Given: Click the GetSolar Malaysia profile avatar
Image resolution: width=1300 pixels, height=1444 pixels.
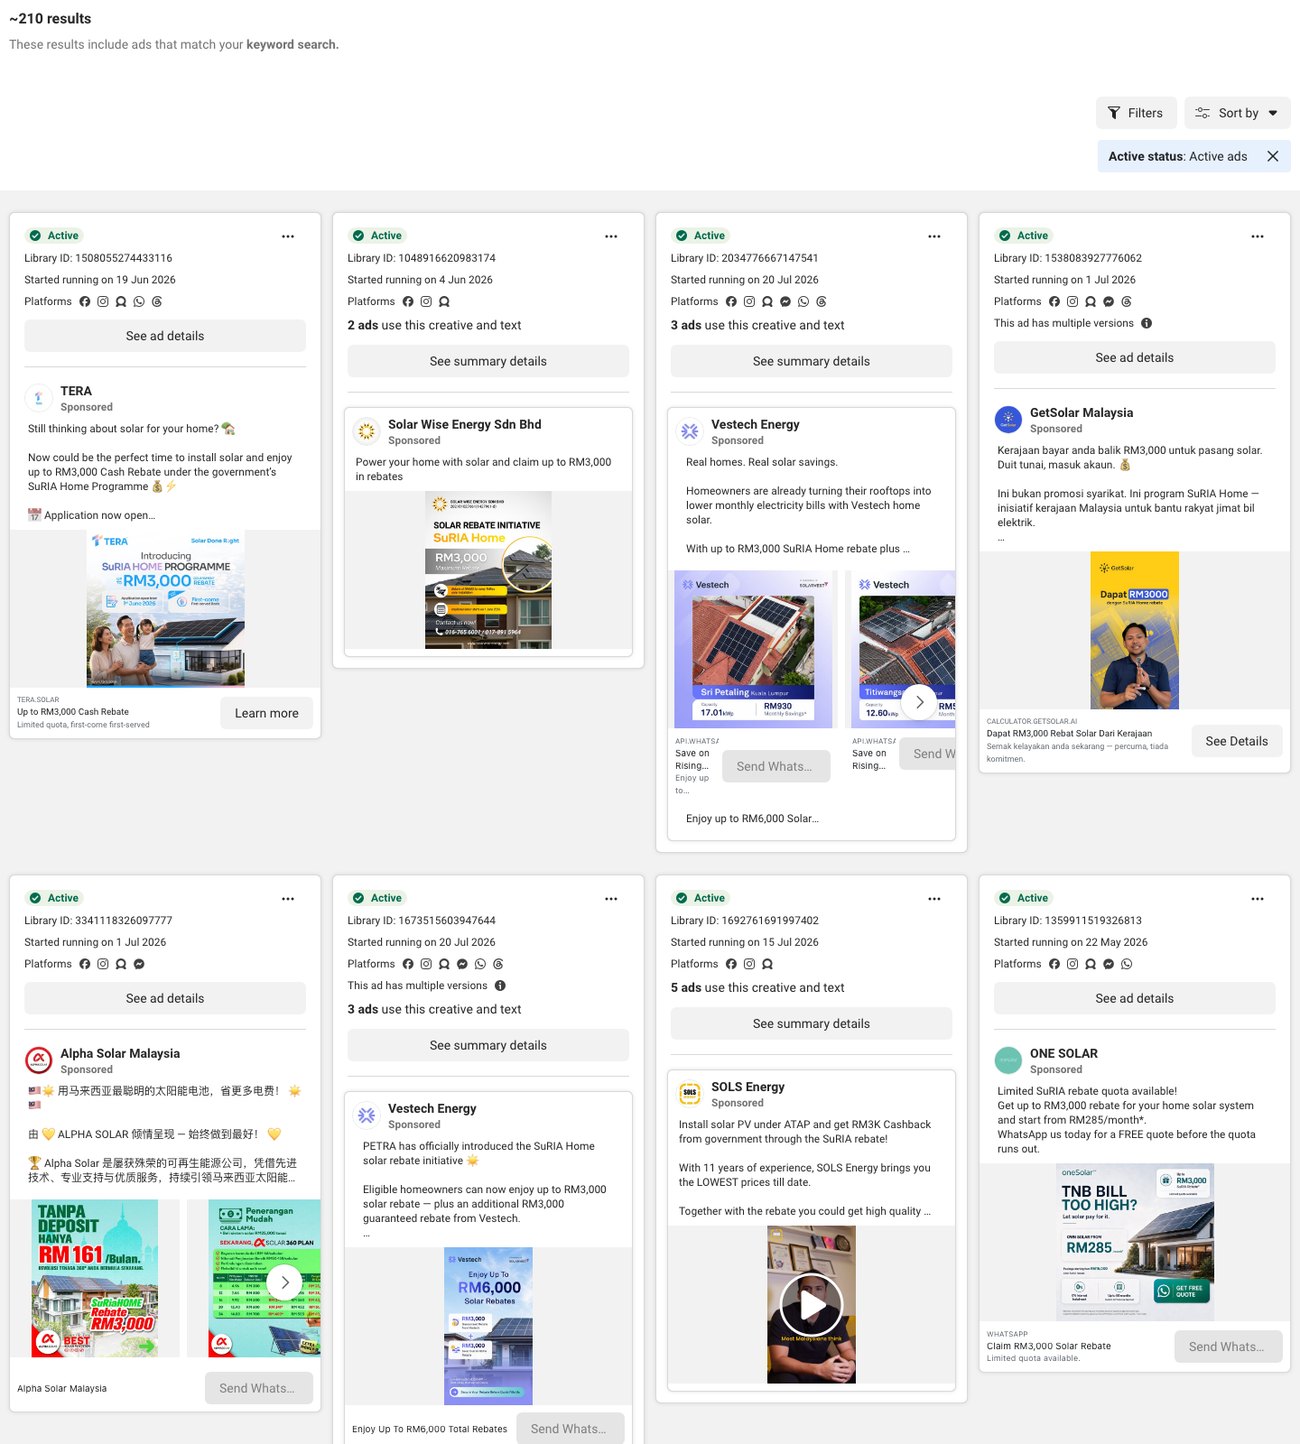Looking at the screenshot, I should (x=1008, y=419).
